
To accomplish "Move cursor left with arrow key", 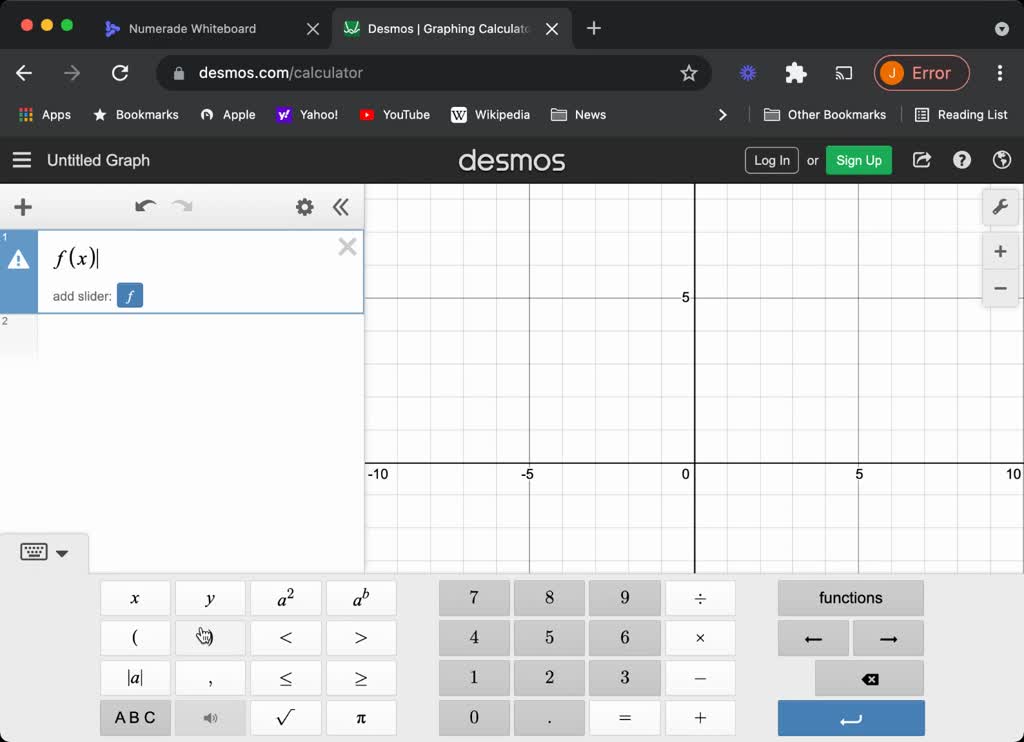I will pyautogui.click(x=813, y=637).
